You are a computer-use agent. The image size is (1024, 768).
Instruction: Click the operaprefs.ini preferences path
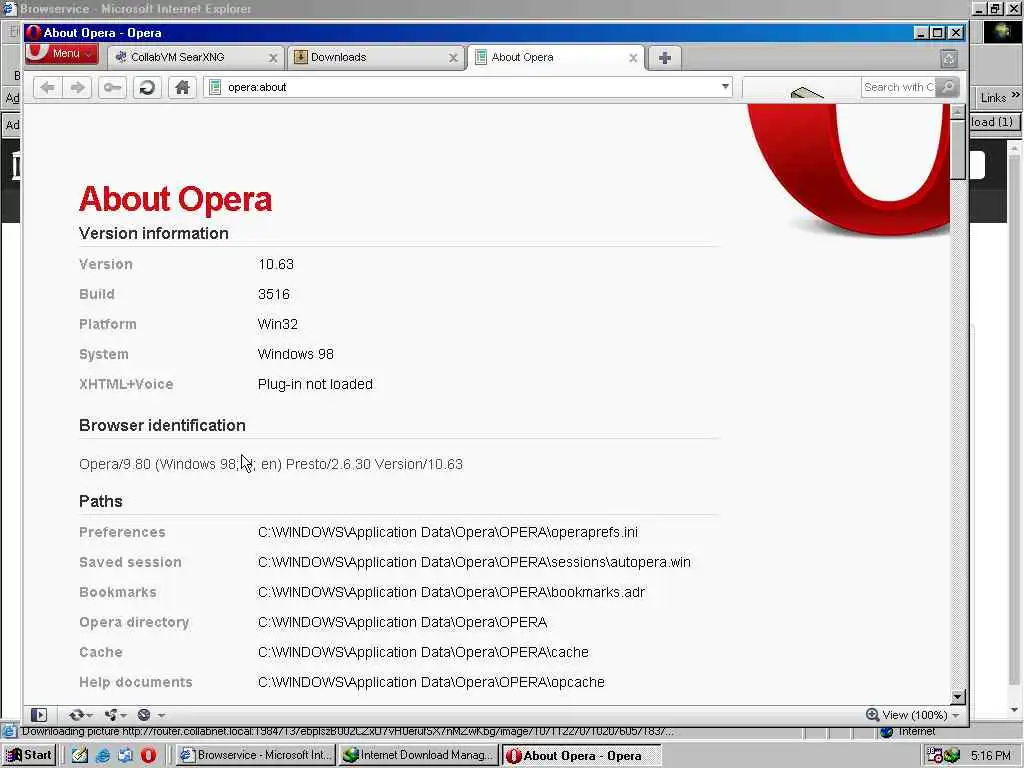[447, 532]
